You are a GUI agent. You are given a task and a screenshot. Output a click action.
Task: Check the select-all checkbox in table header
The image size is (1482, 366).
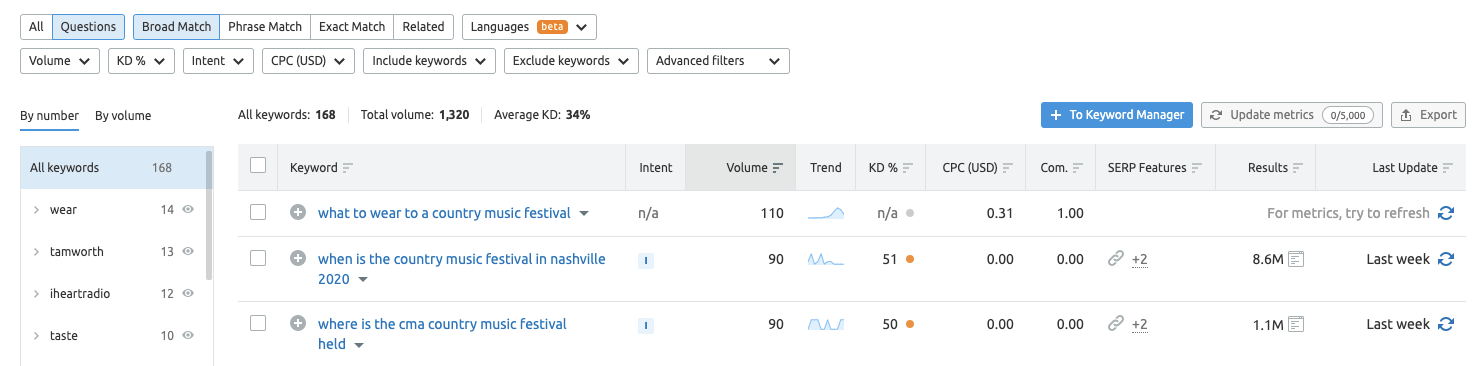coord(258,166)
